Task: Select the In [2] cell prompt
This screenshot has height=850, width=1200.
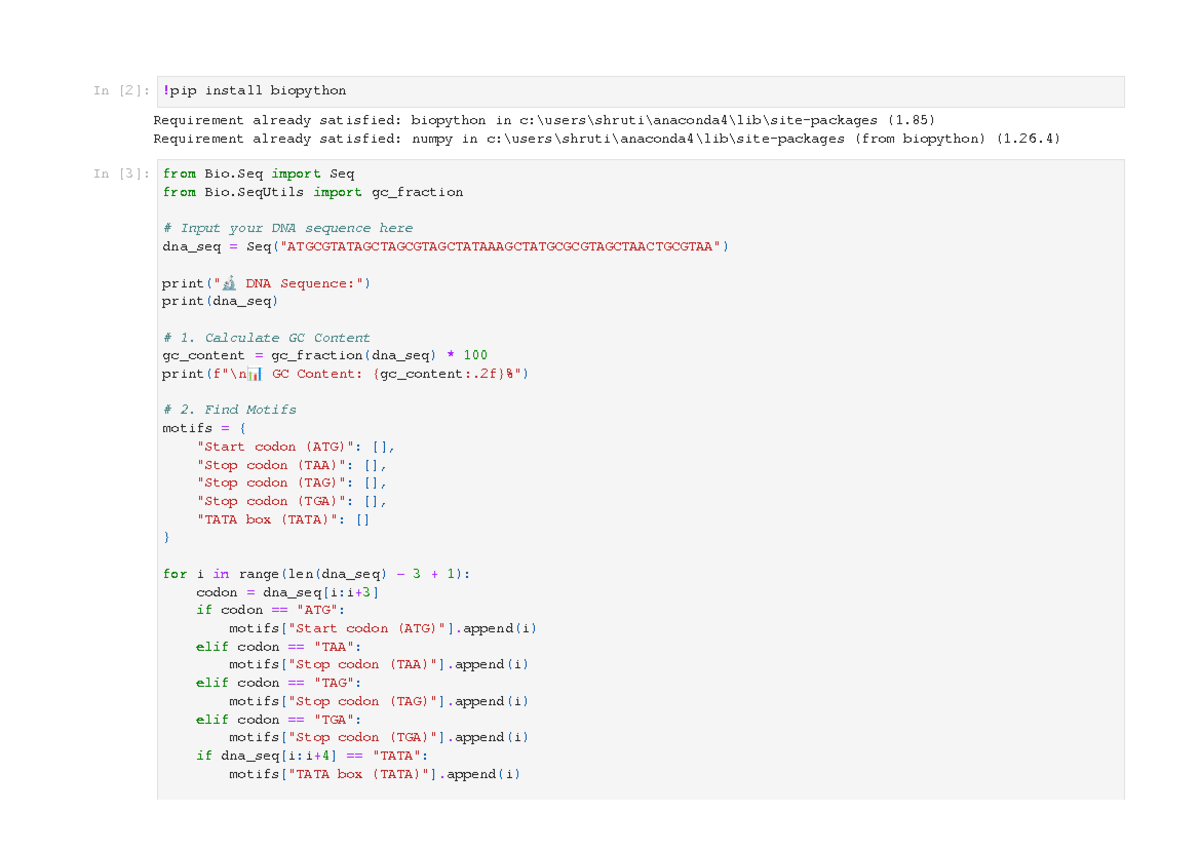Action: tap(121, 91)
